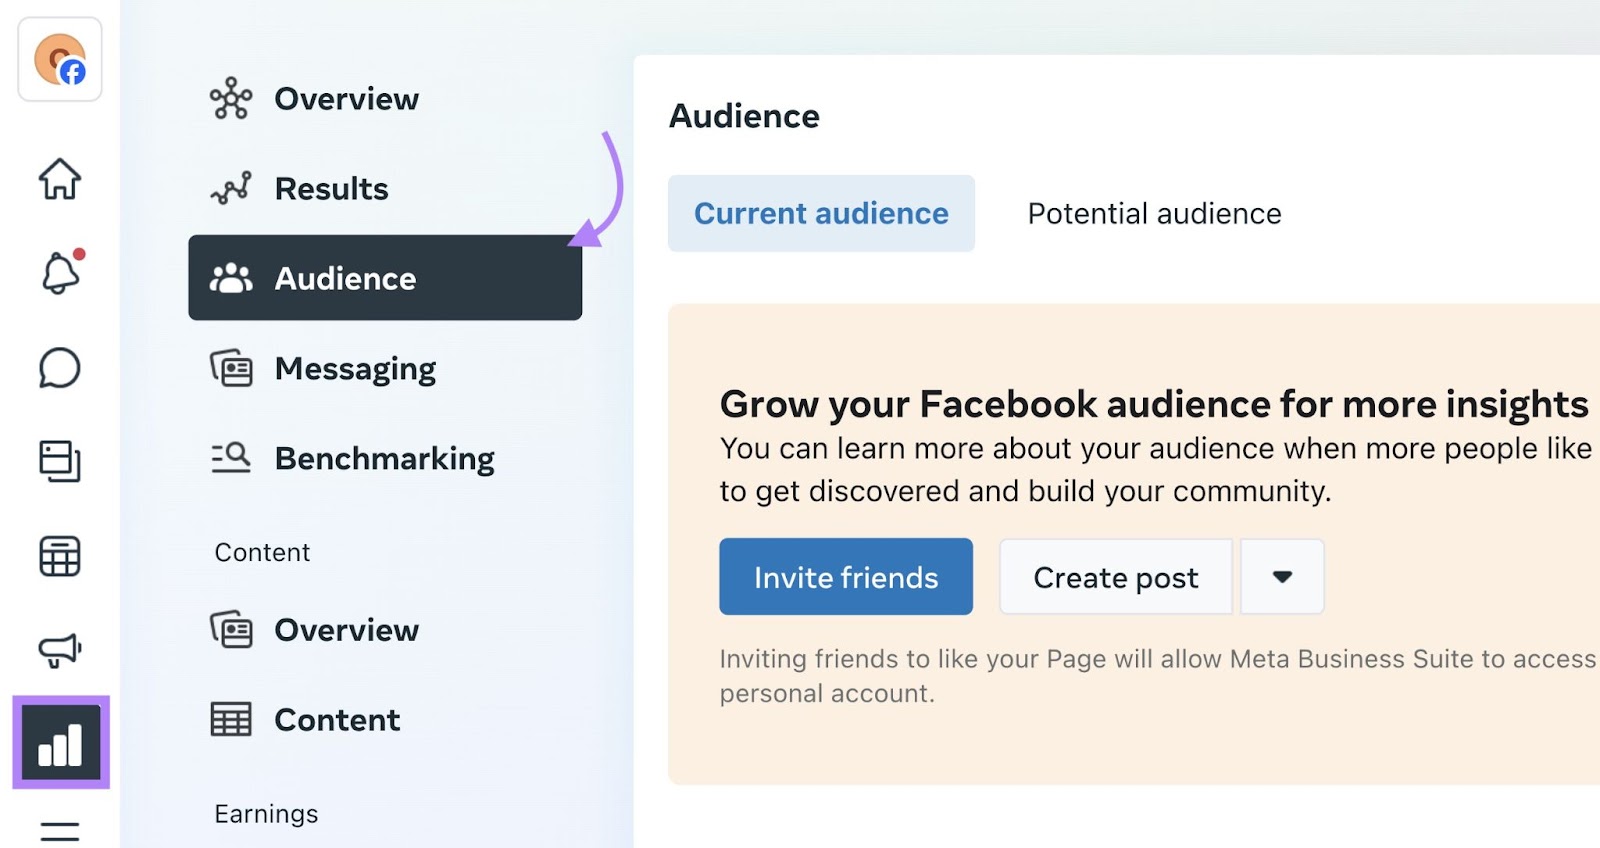Click the Audience page title
Viewport: 1600px width, 848px height.
click(x=744, y=116)
